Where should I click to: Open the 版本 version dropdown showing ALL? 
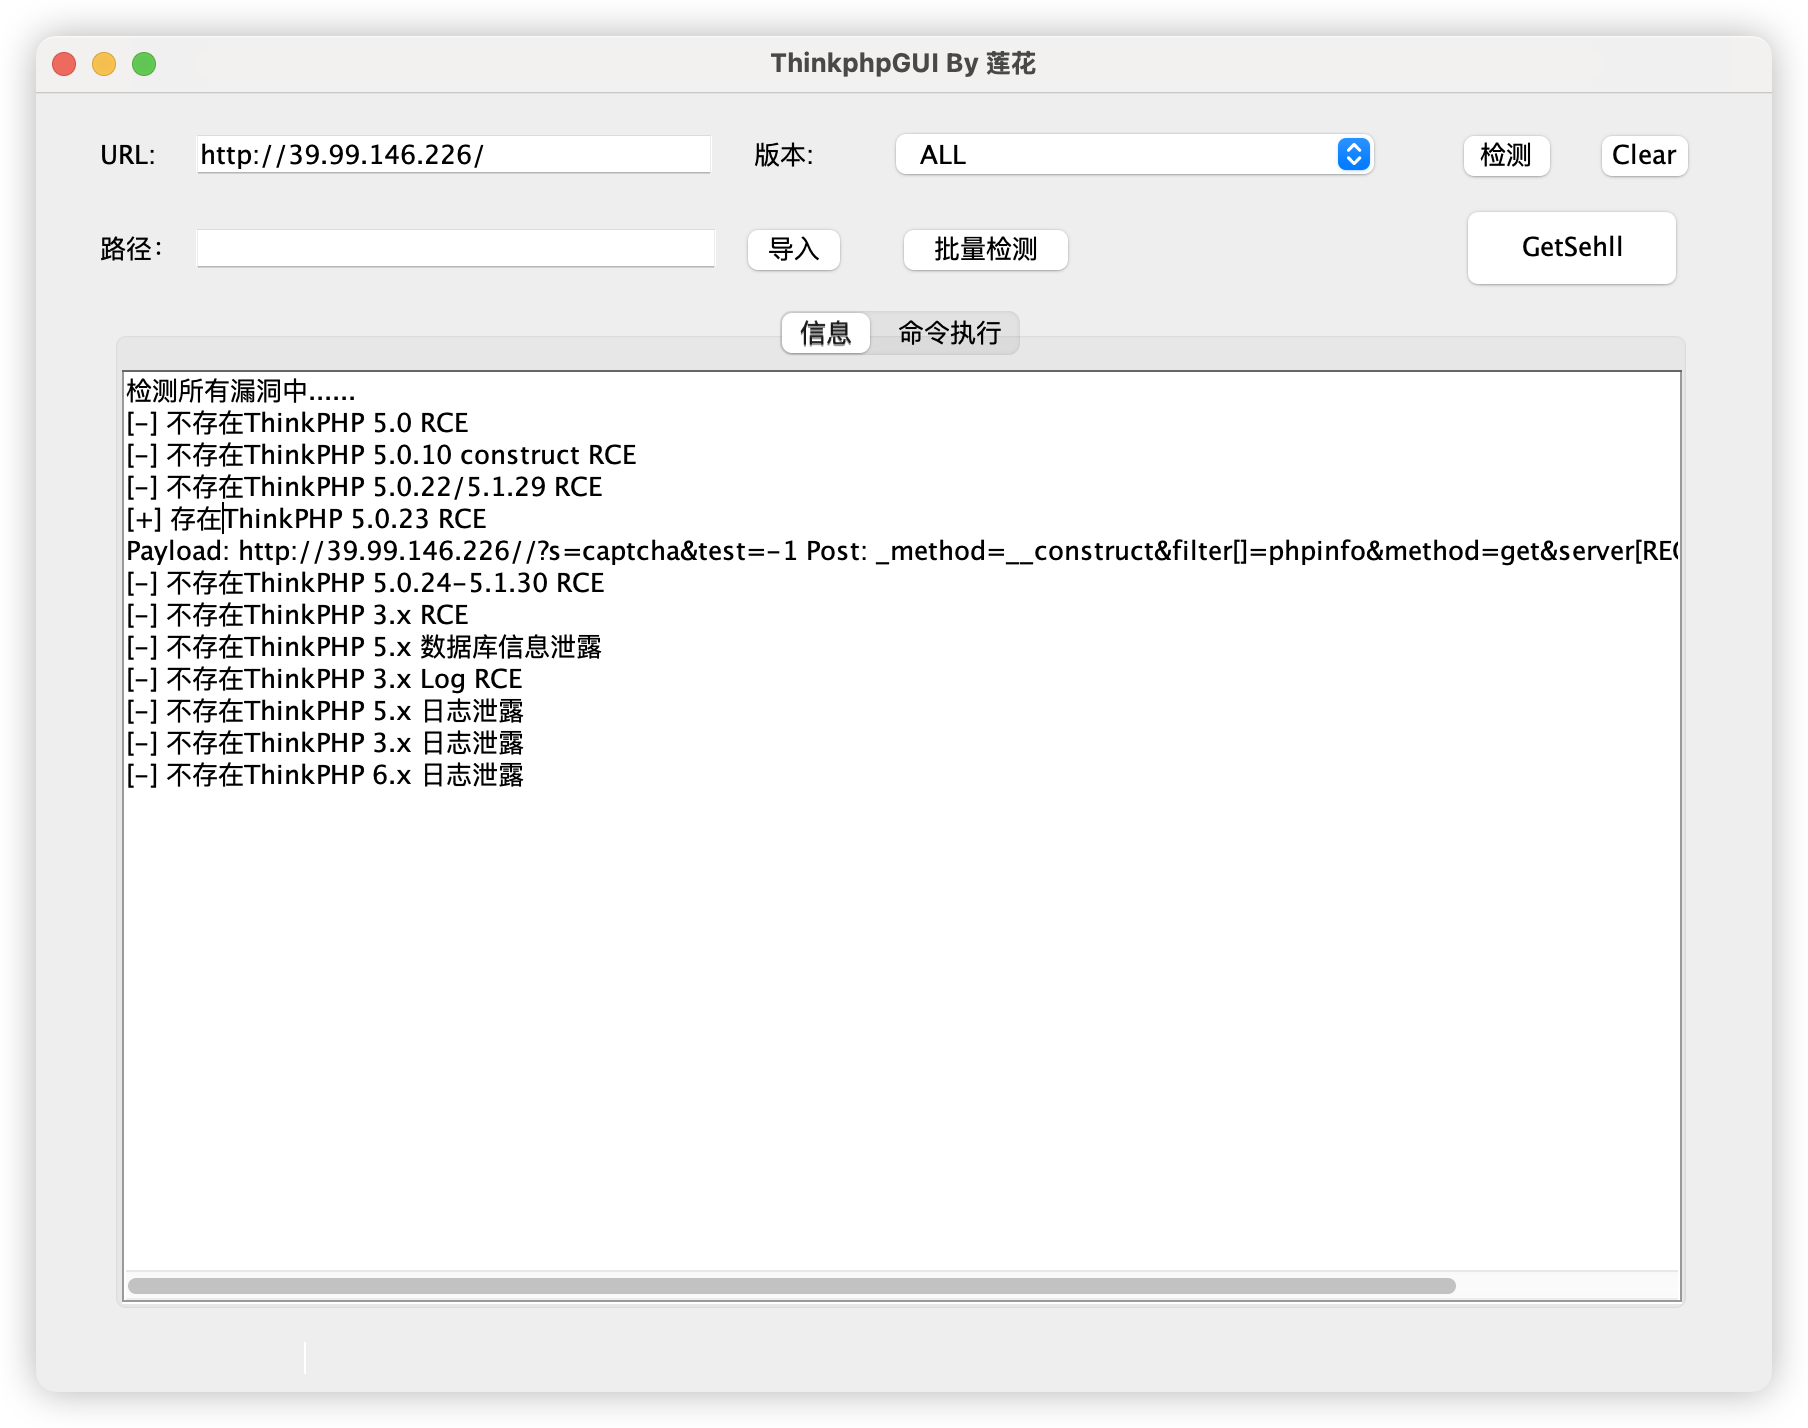tap(1134, 155)
